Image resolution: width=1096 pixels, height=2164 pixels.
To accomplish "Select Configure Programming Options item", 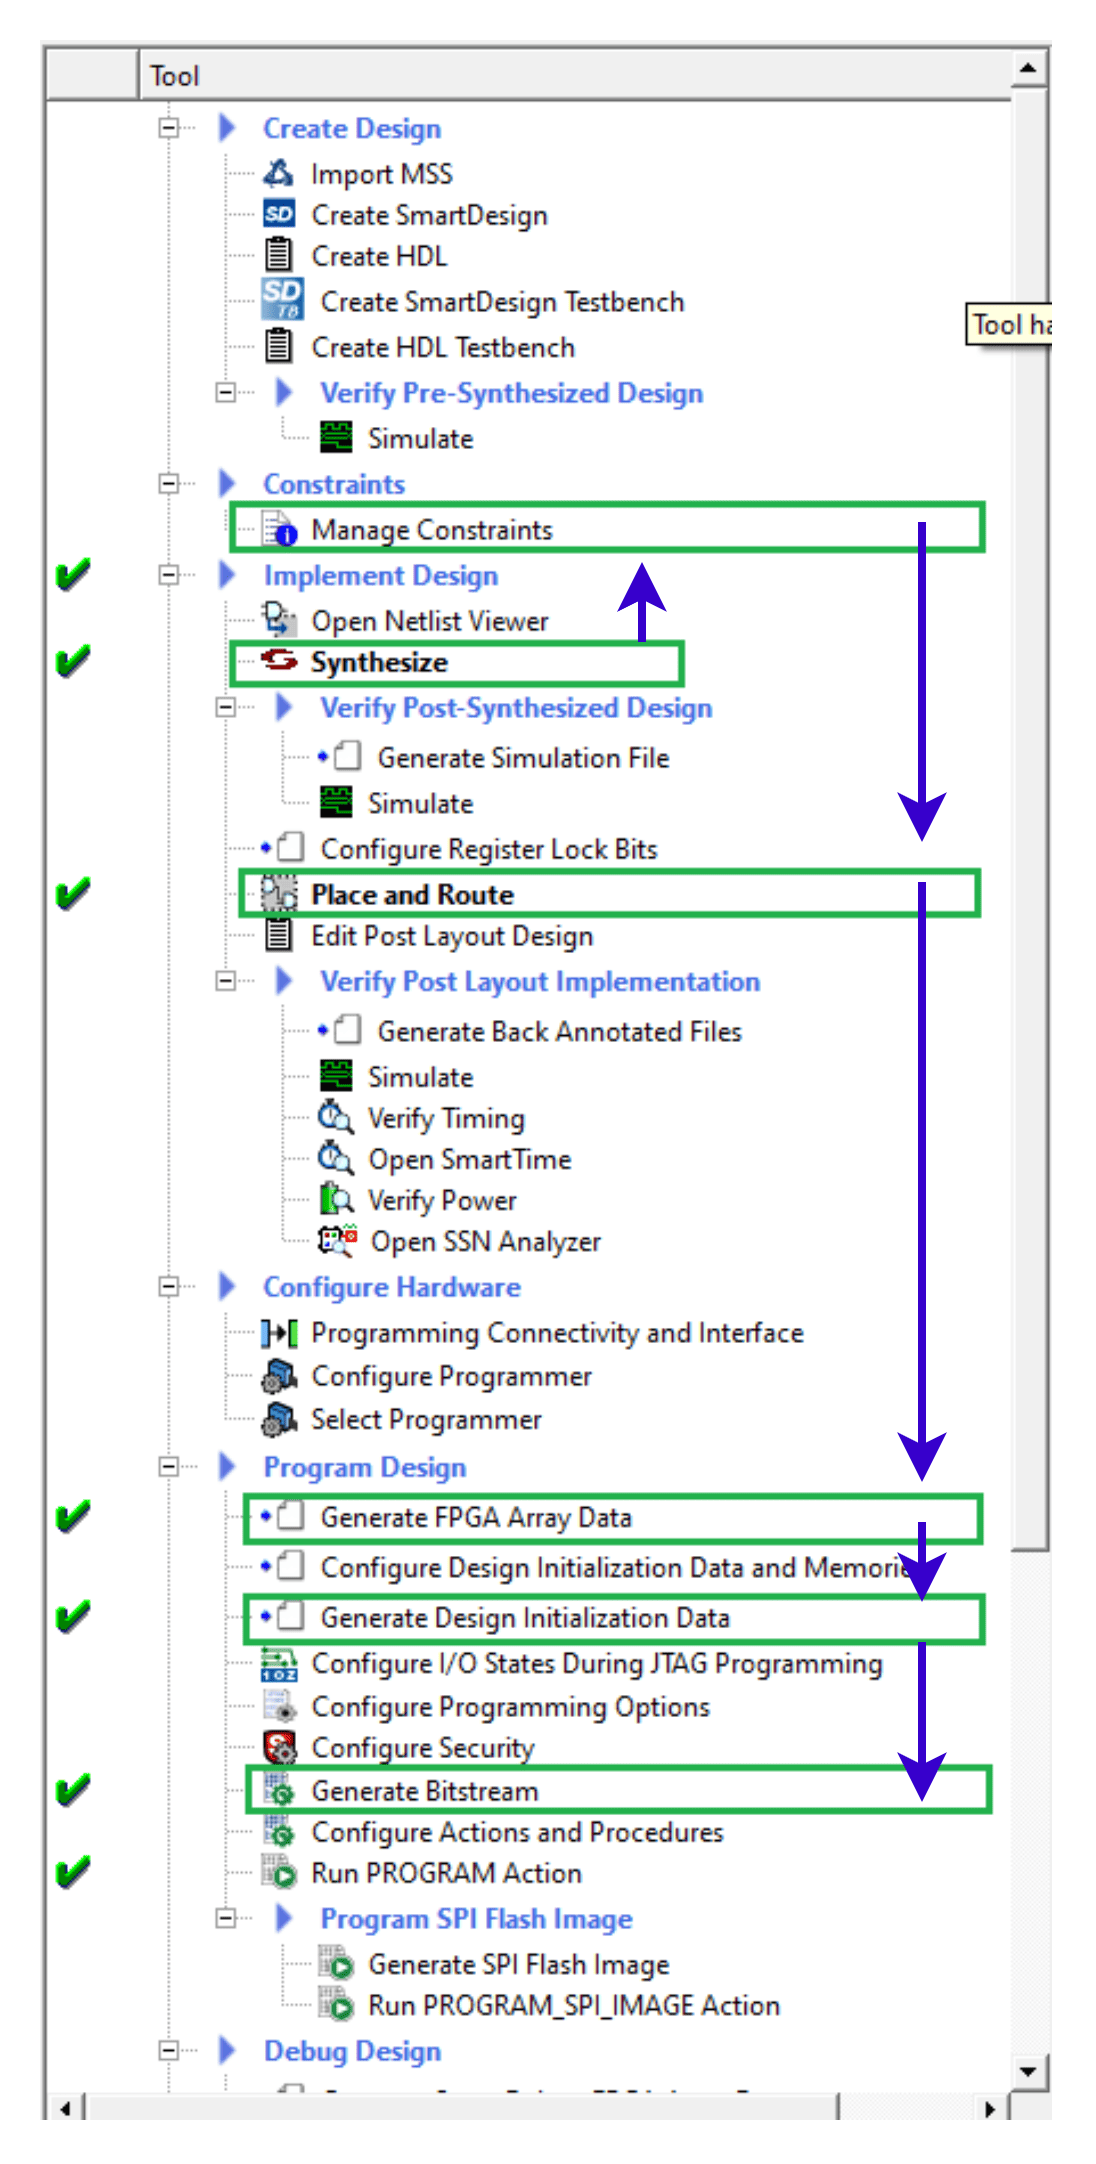I will [x=510, y=1706].
